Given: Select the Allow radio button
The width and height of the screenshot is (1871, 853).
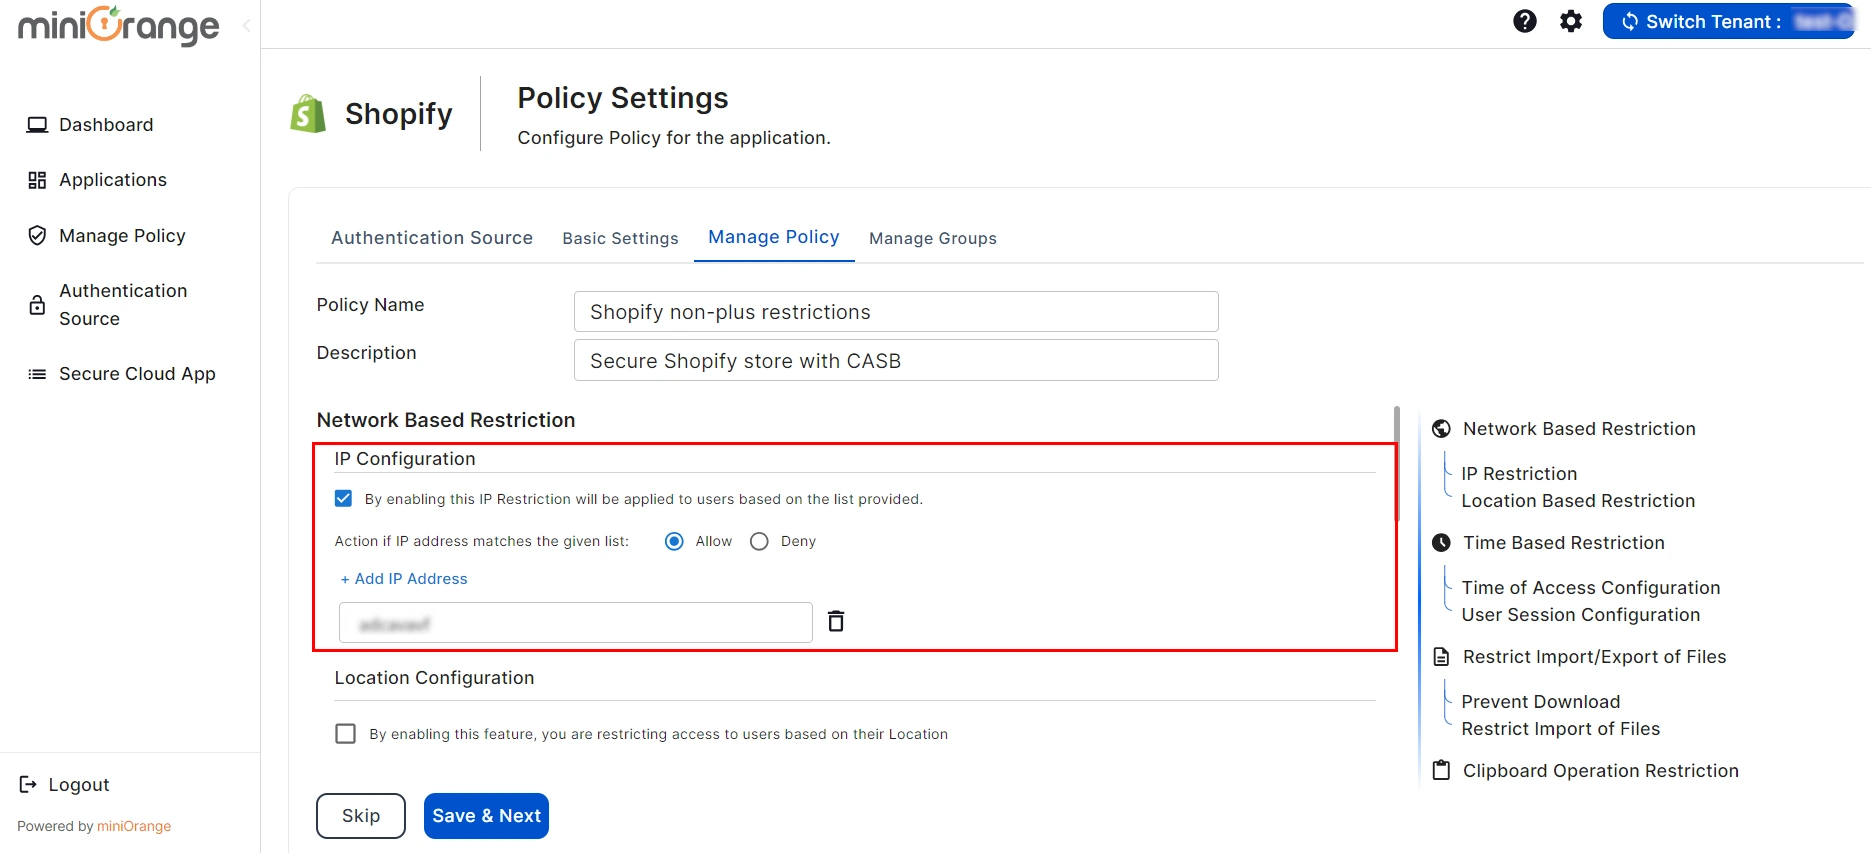Looking at the screenshot, I should coord(674,541).
